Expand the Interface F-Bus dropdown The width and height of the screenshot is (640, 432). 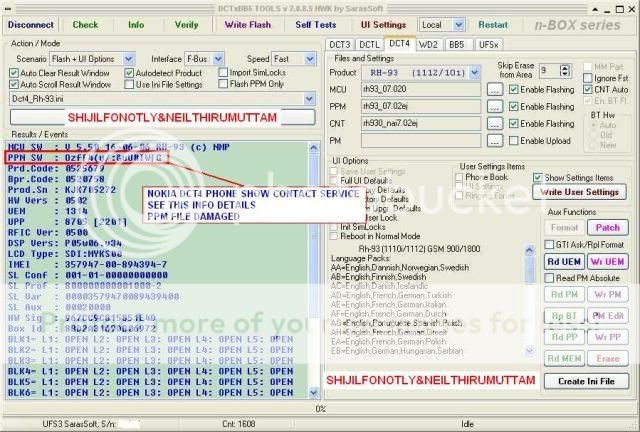[218, 59]
